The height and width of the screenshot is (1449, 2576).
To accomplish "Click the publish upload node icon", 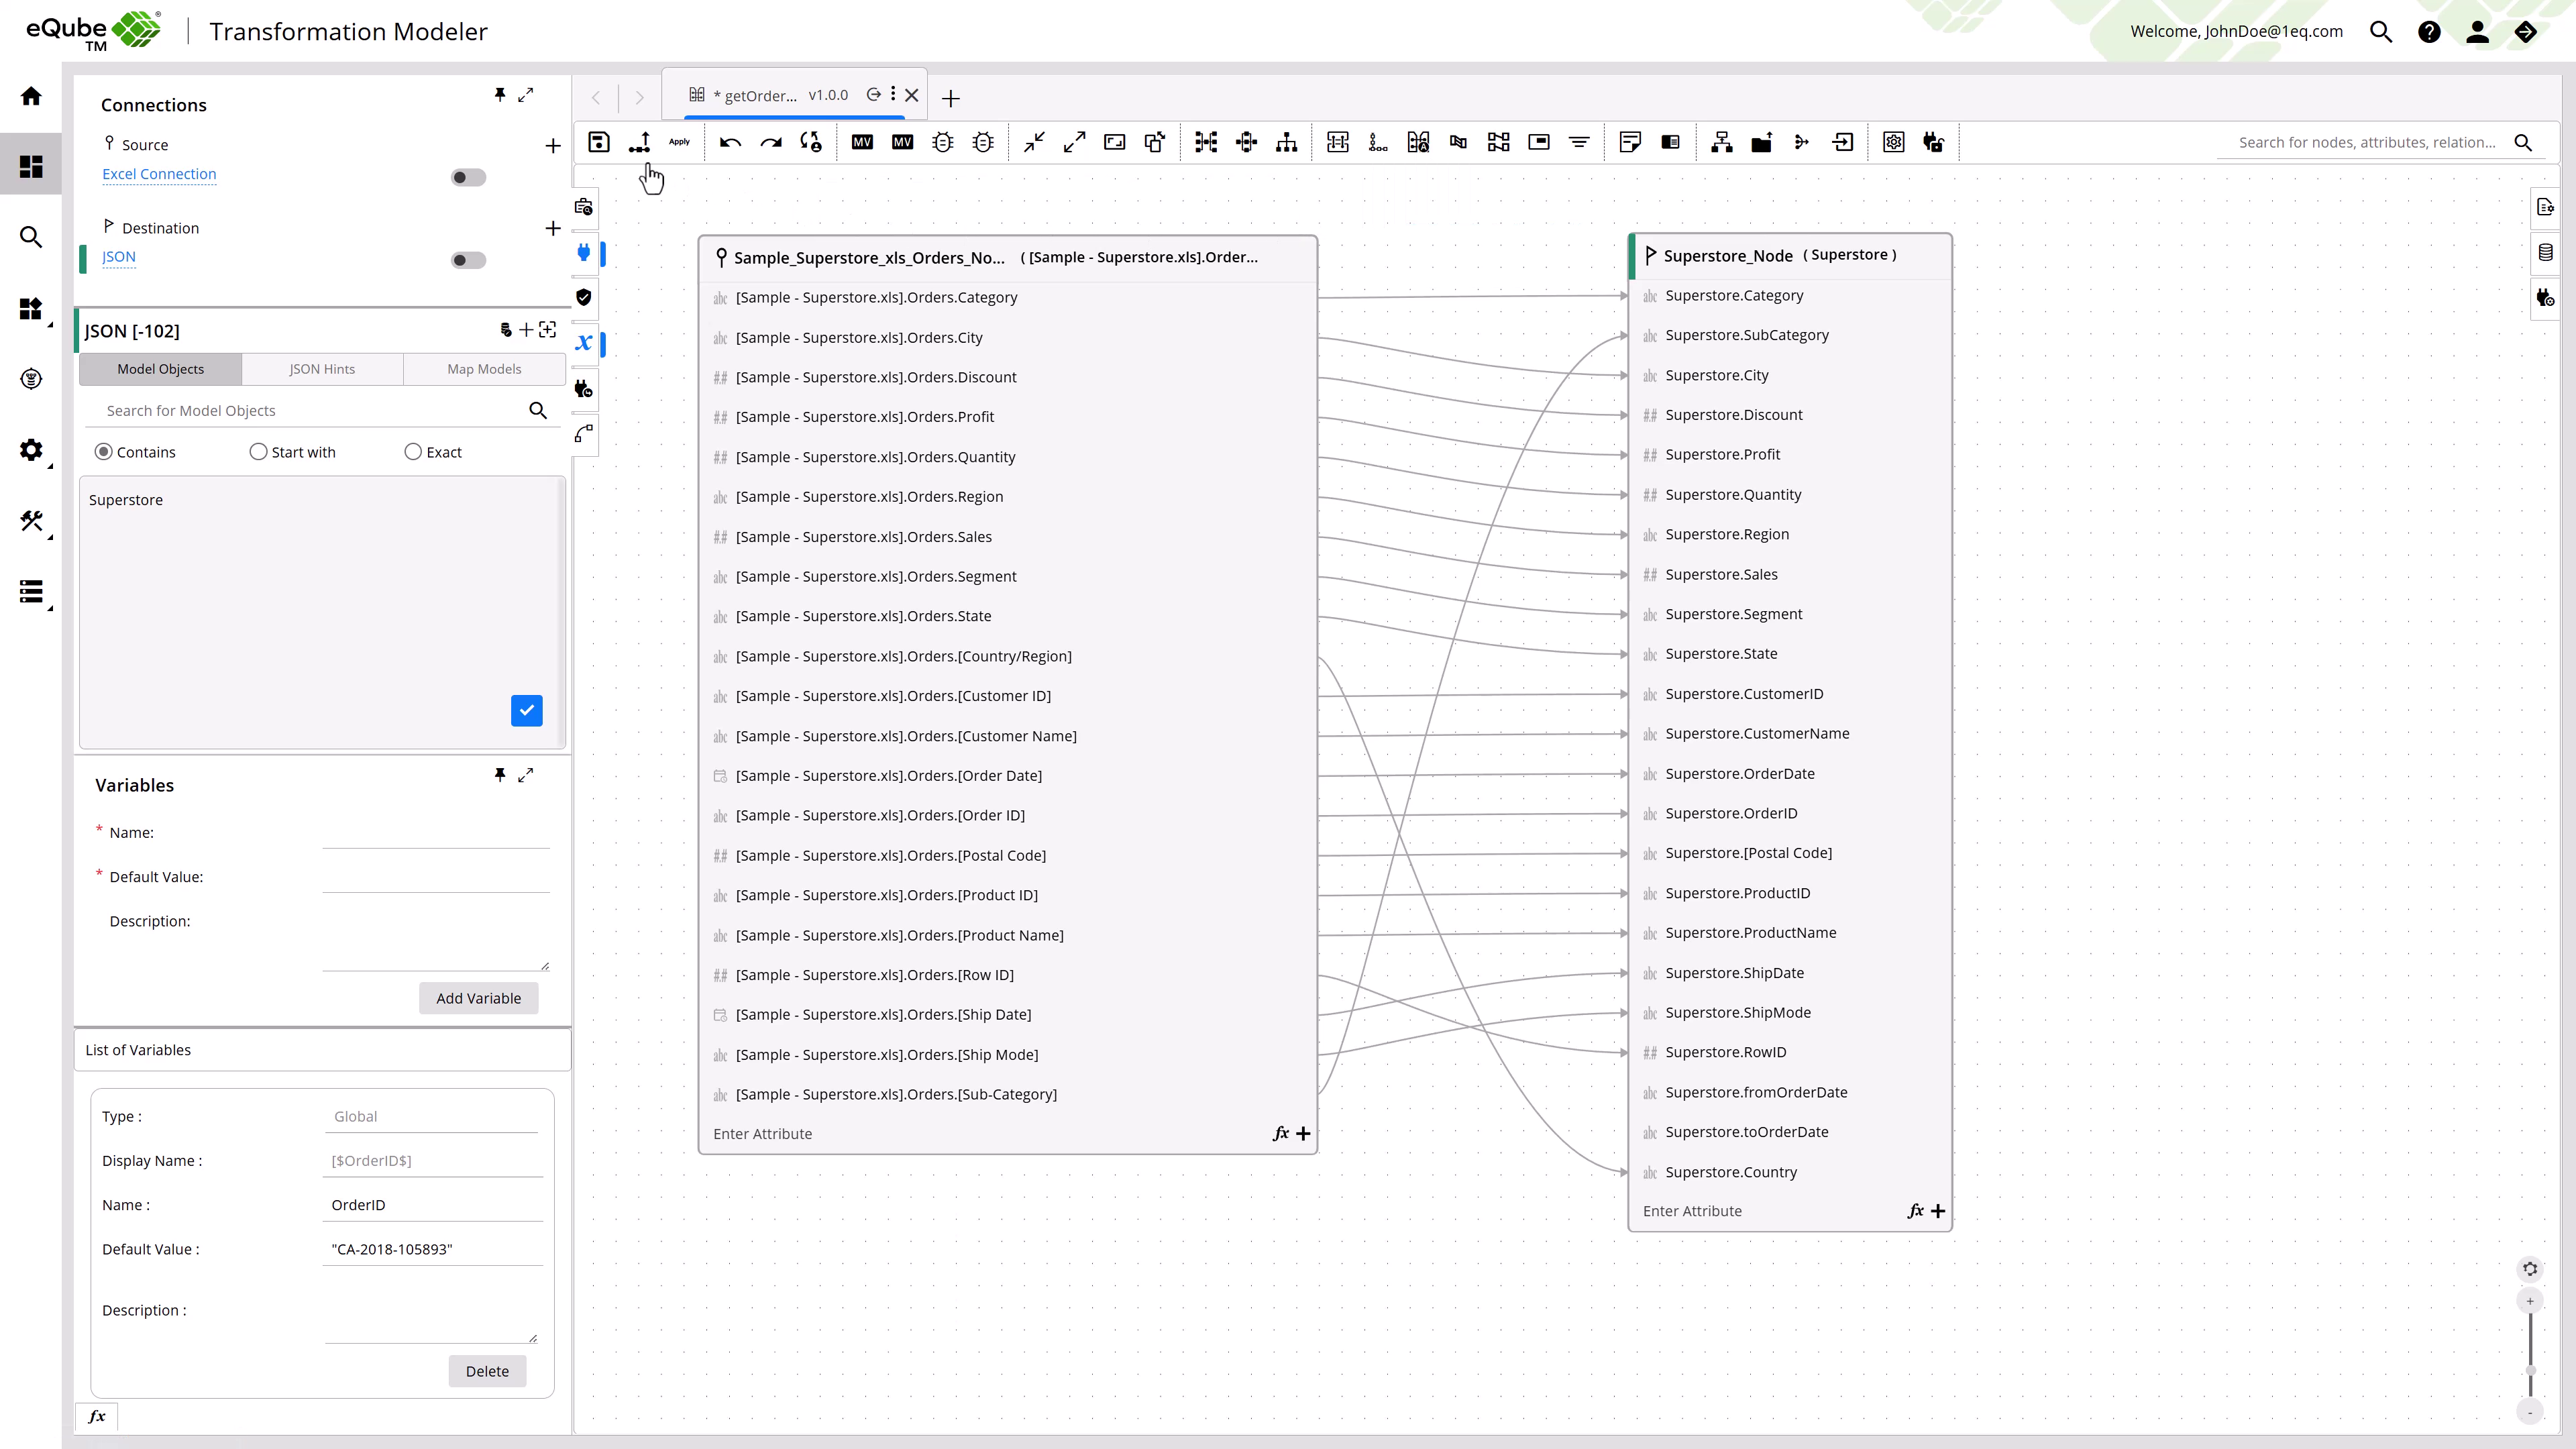I will click(x=639, y=142).
